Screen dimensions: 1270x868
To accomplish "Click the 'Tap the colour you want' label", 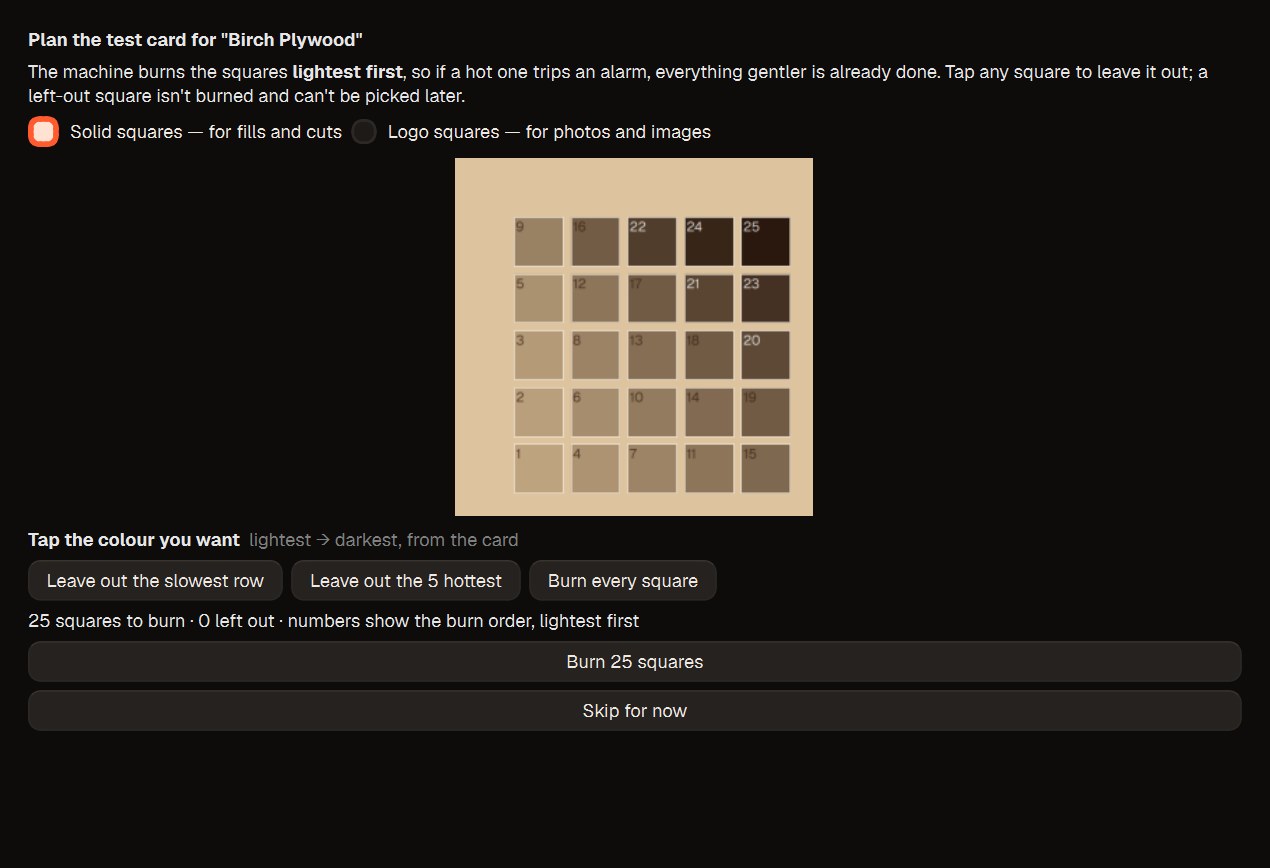I will coord(134,540).
